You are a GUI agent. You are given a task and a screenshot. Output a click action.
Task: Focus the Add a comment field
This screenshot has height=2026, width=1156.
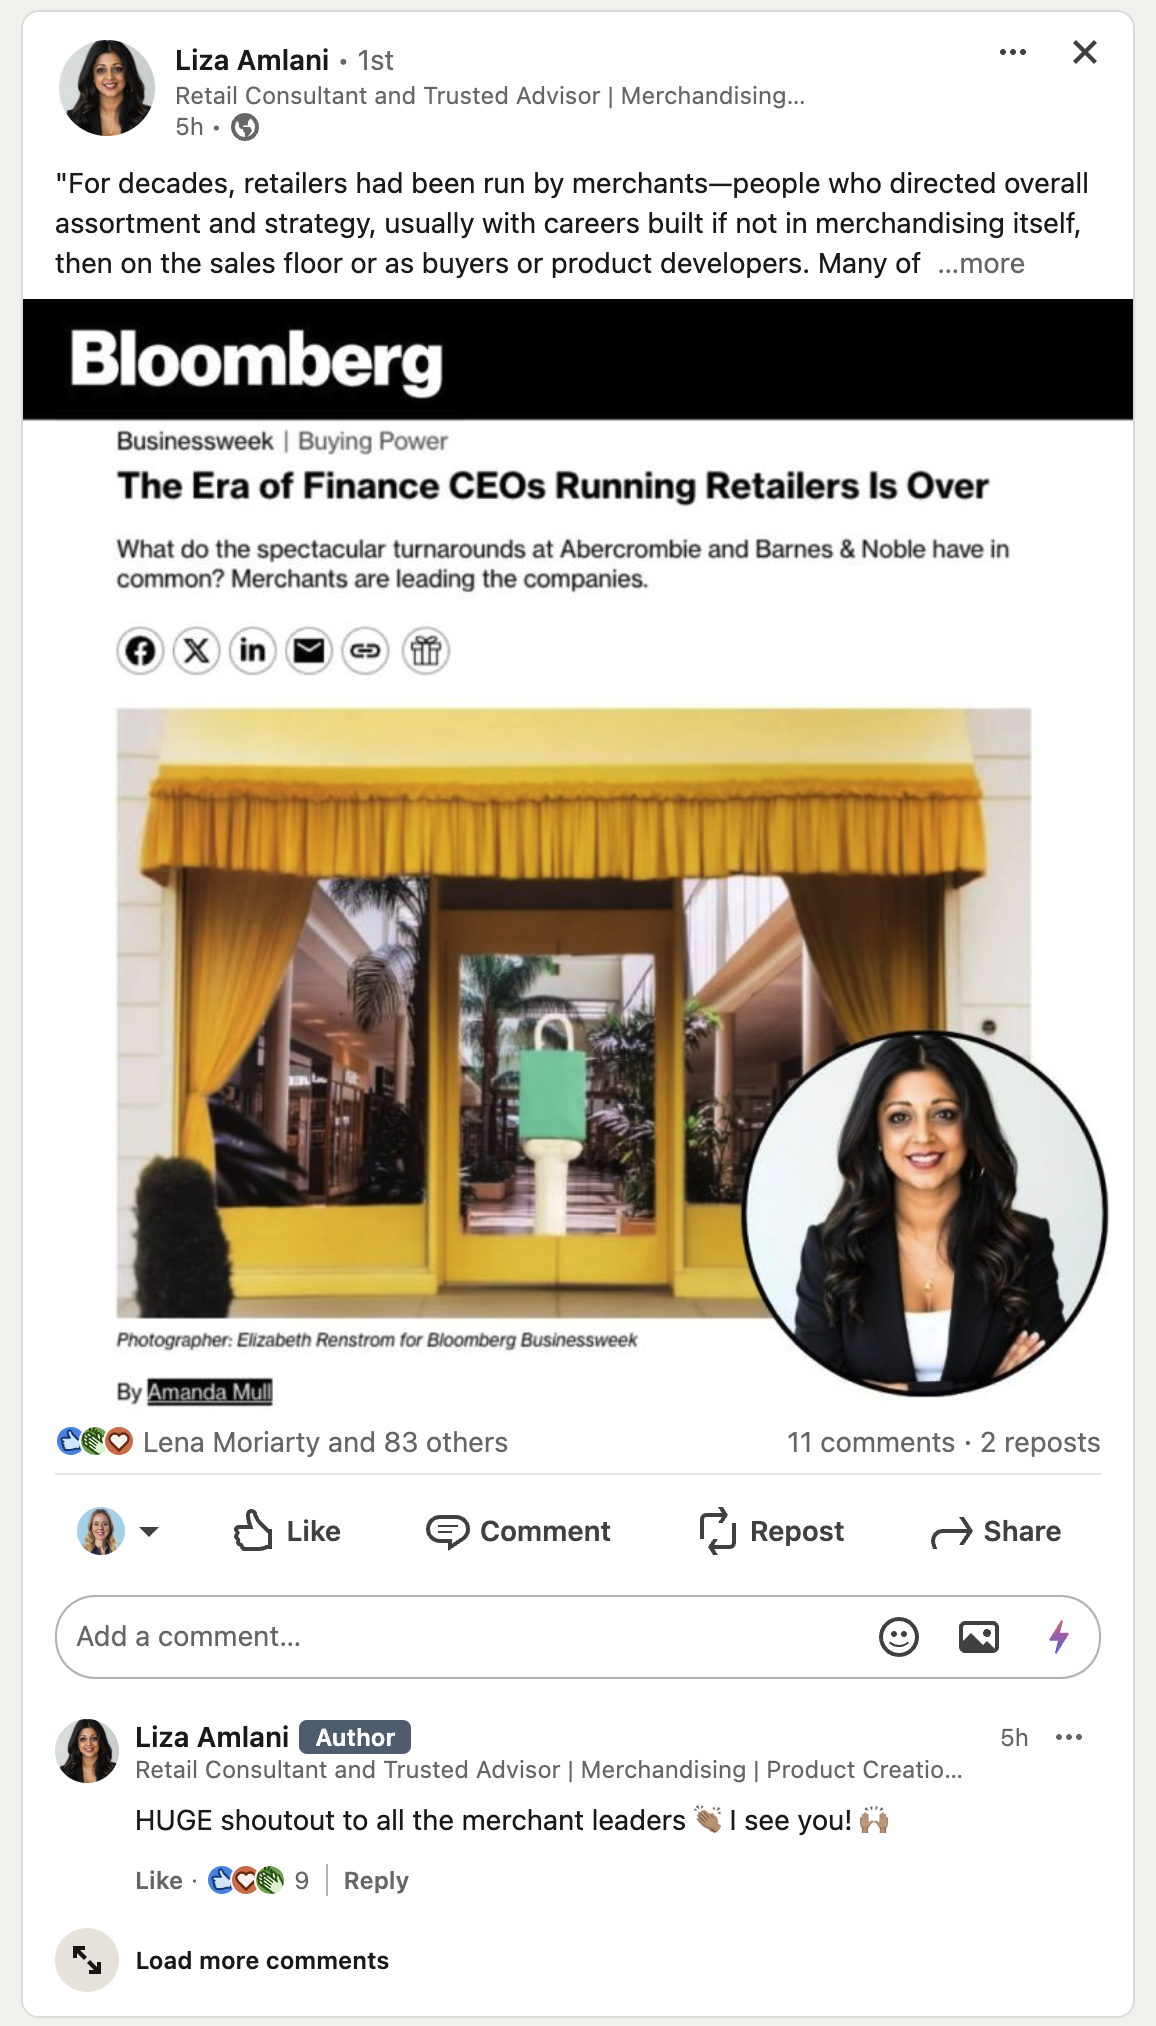pos(466,1637)
